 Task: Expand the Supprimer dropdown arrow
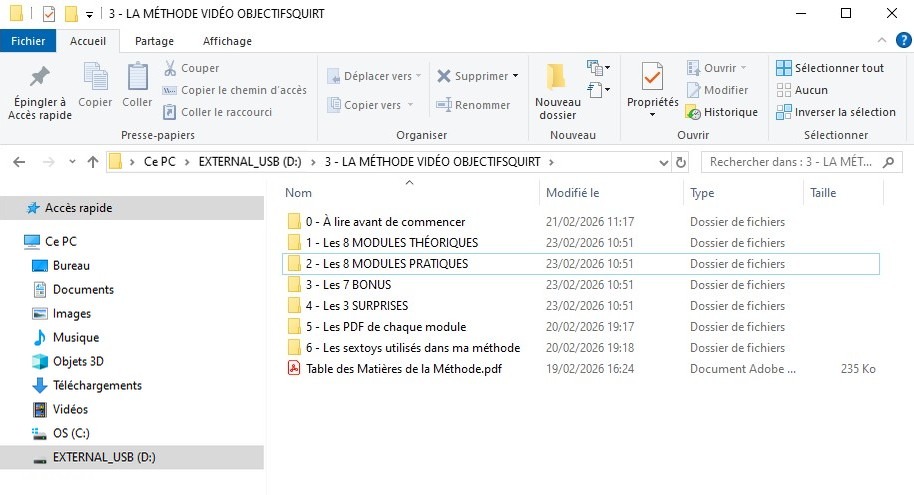[516, 76]
